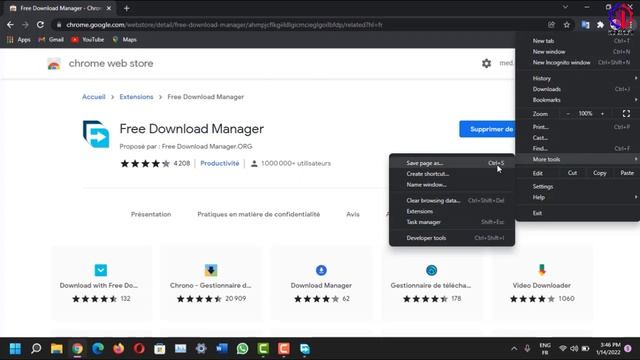Viewport: 640px width, 360px height.
Task: Open Settings from Chrome menu
Action: pos(577,187)
